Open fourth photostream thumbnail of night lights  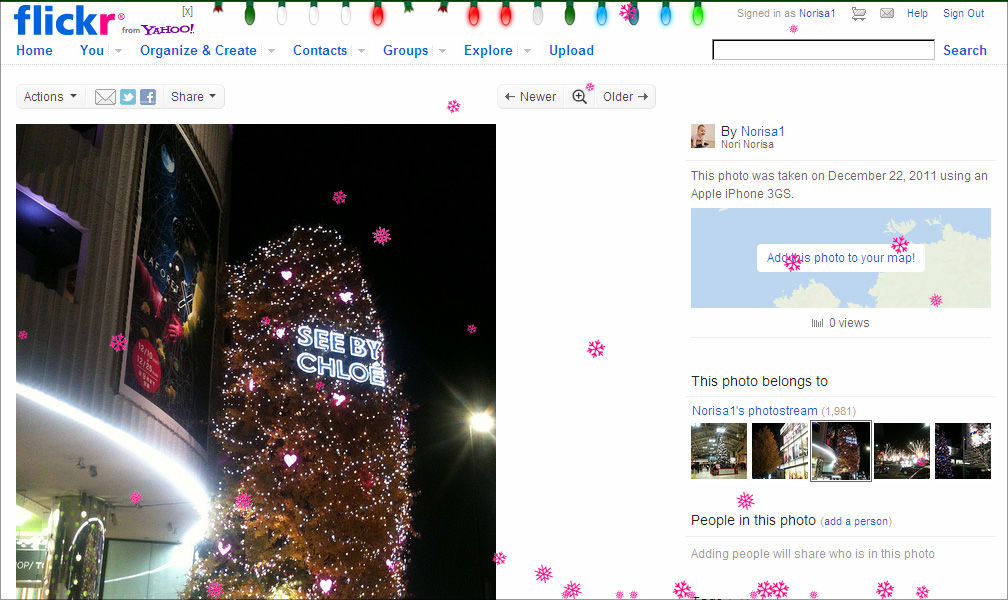901,451
